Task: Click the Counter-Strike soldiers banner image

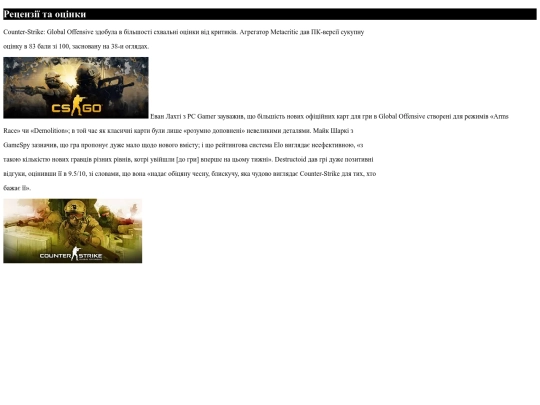Action: pos(73,231)
